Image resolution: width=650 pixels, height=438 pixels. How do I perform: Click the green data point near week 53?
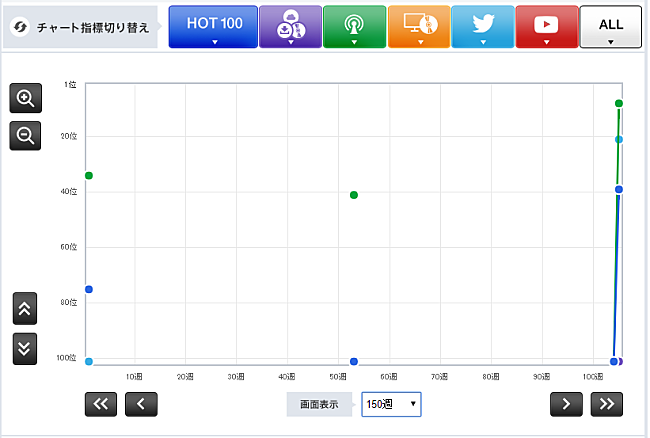pyautogui.click(x=354, y=195)
